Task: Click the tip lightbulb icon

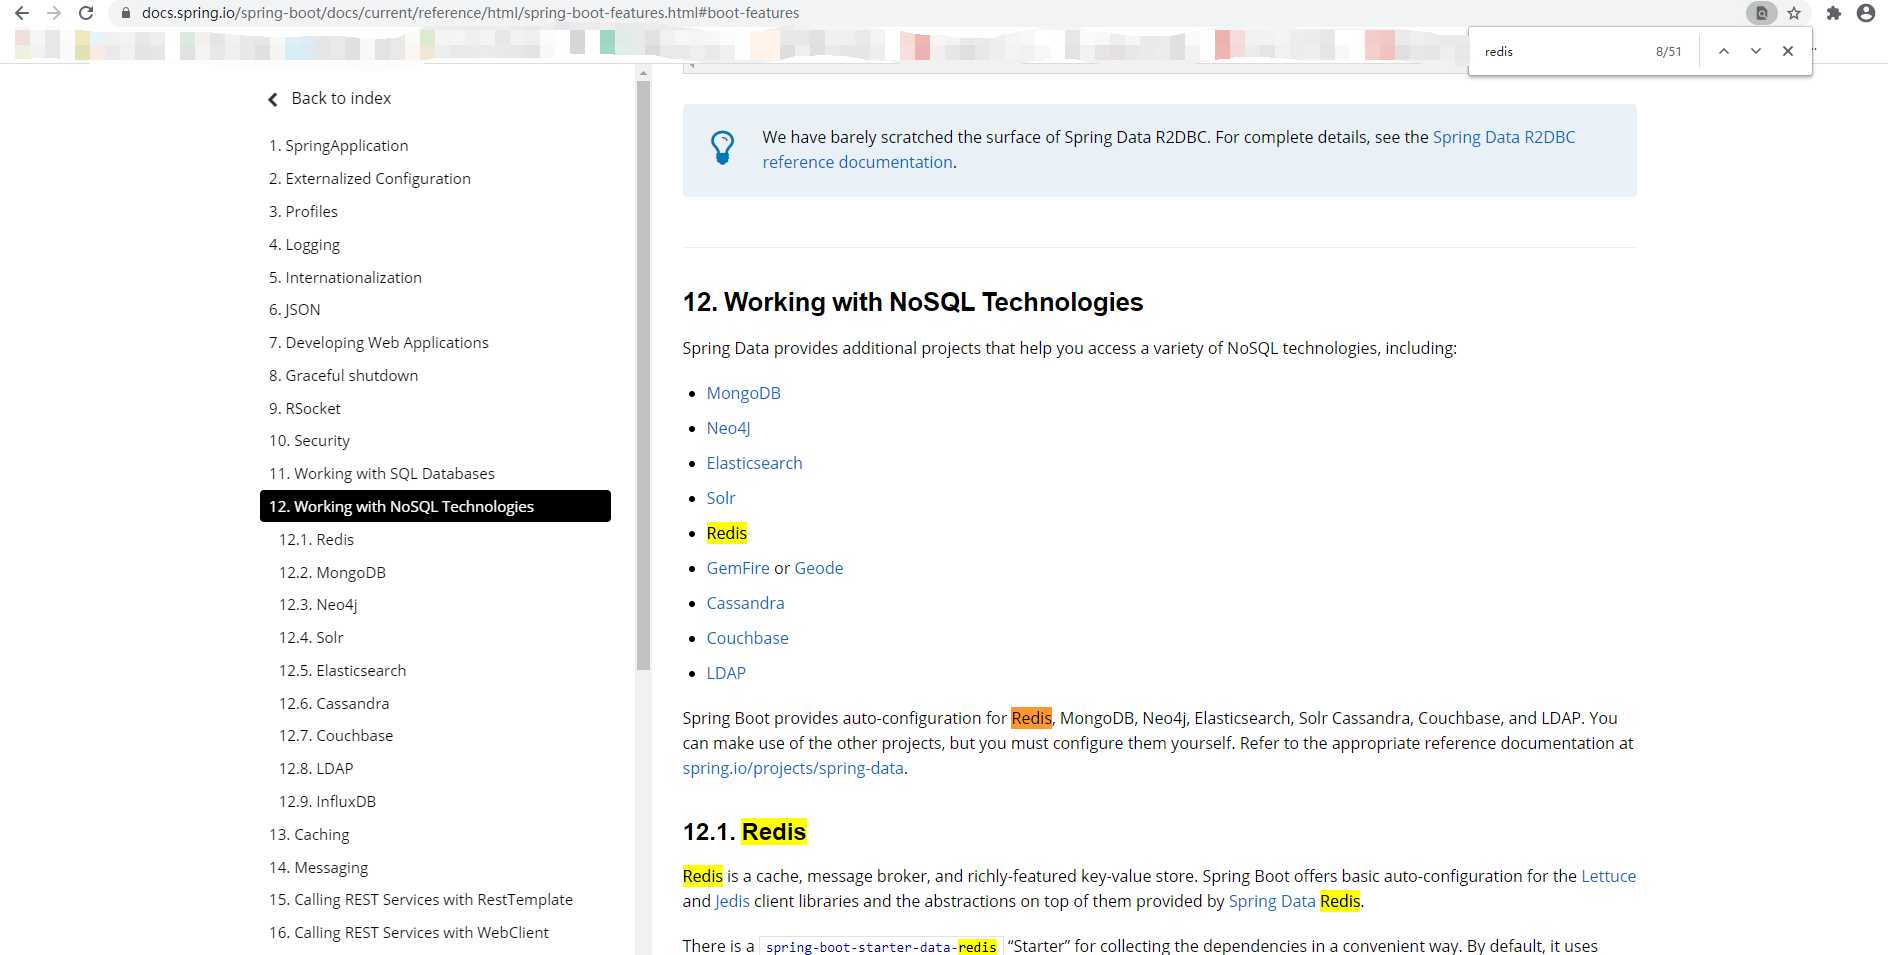Action: 722,148
